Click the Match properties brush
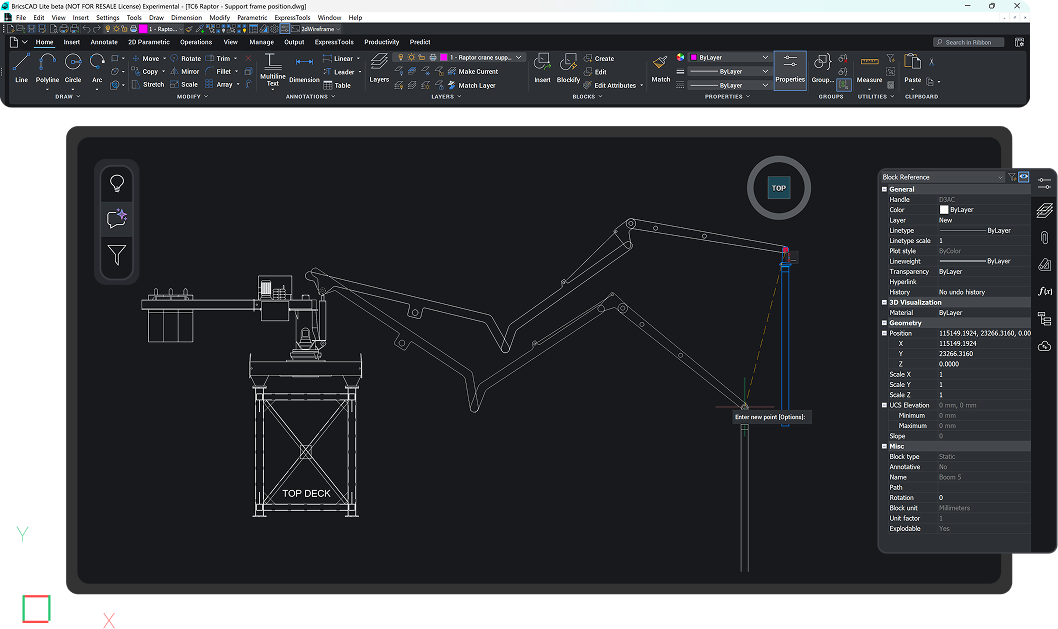 click(x=661, y=68)
